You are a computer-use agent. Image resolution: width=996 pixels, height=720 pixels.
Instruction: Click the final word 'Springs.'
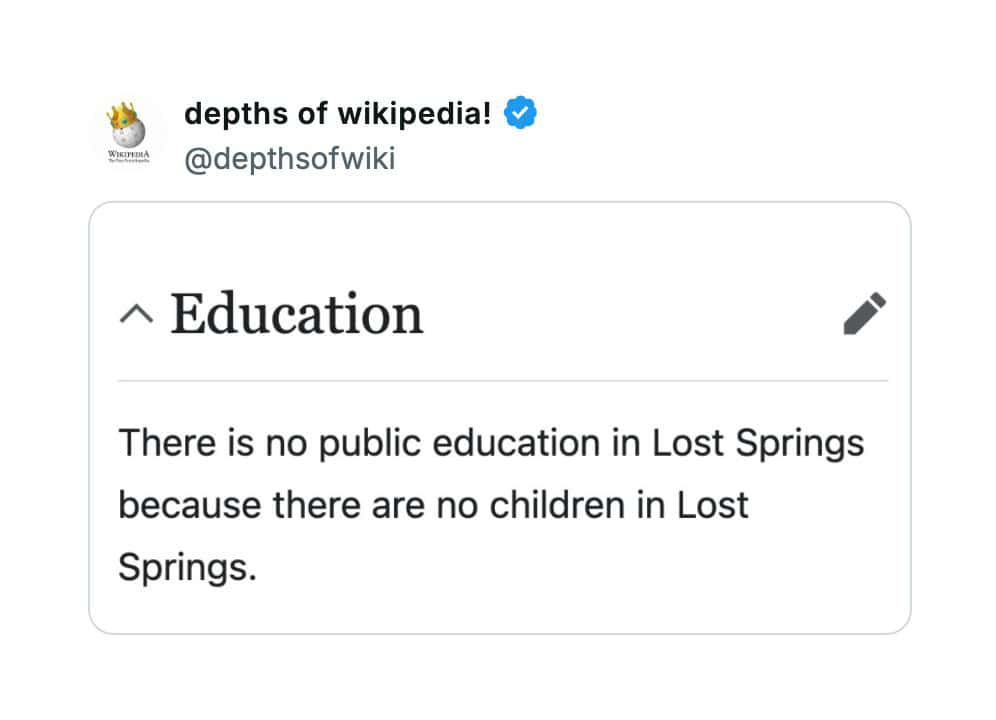[x=187, y=567]
